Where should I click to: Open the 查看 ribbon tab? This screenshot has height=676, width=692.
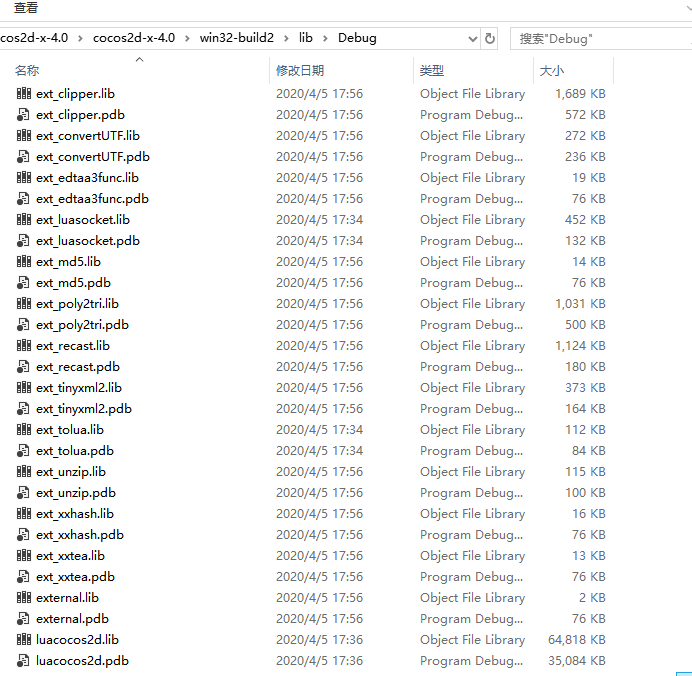26,8
